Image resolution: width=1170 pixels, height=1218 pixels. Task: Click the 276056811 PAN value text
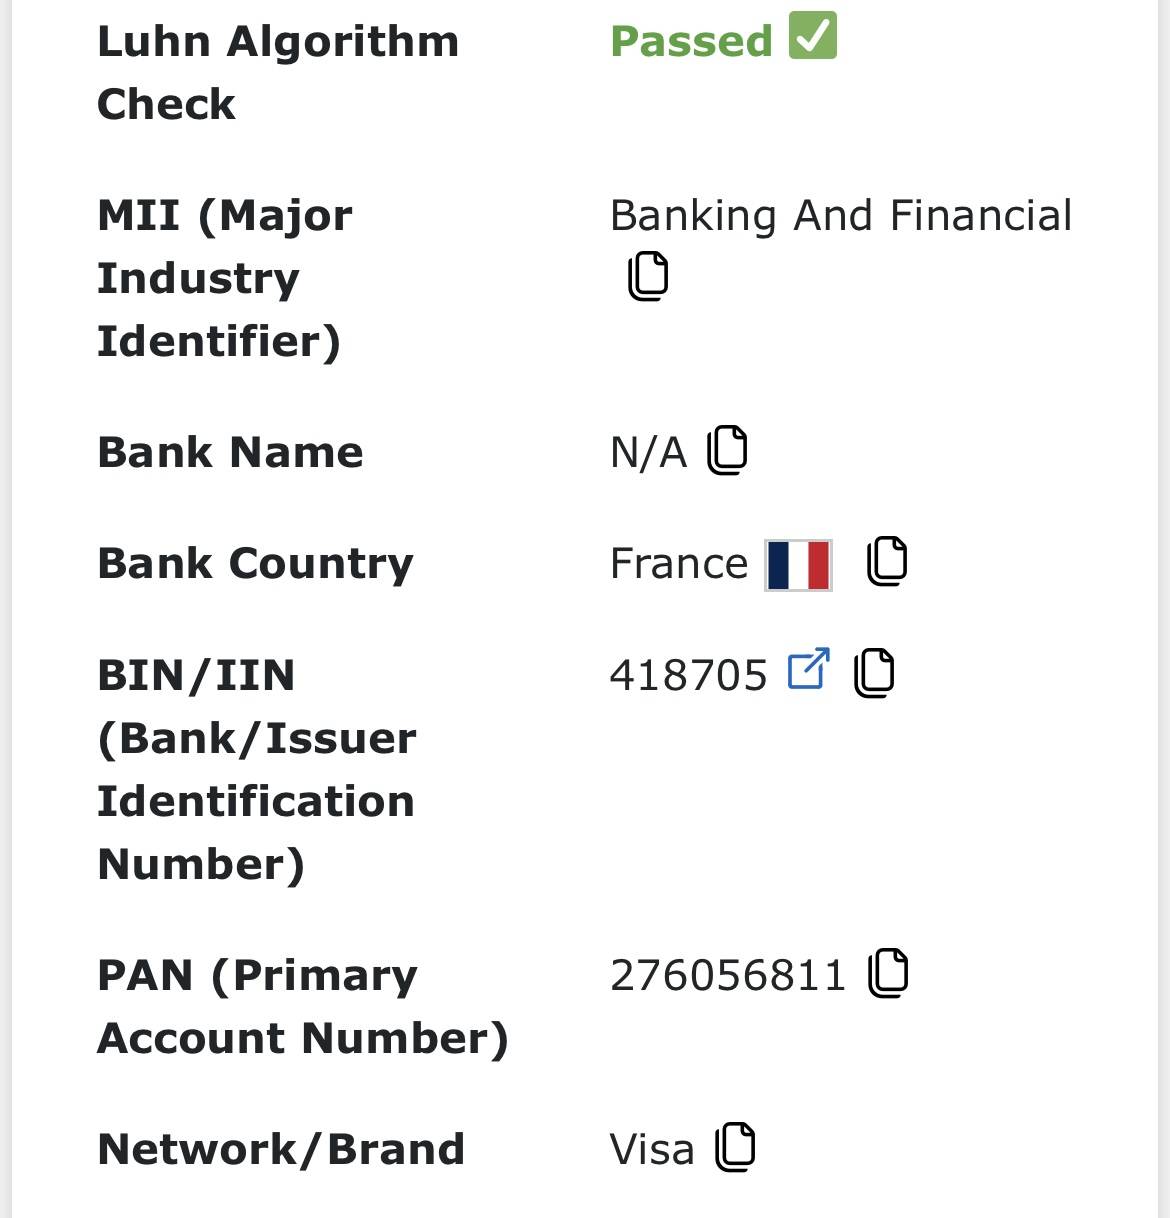tap(728, 975)
